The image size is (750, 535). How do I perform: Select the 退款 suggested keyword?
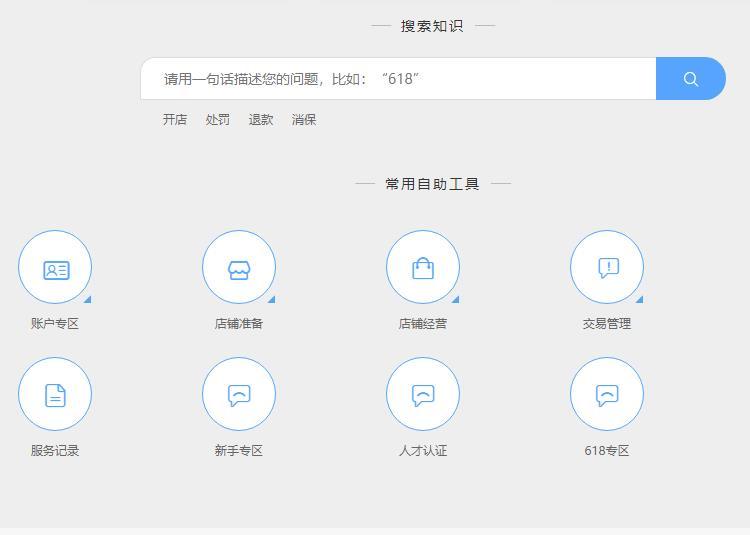[x=261, y=120]
